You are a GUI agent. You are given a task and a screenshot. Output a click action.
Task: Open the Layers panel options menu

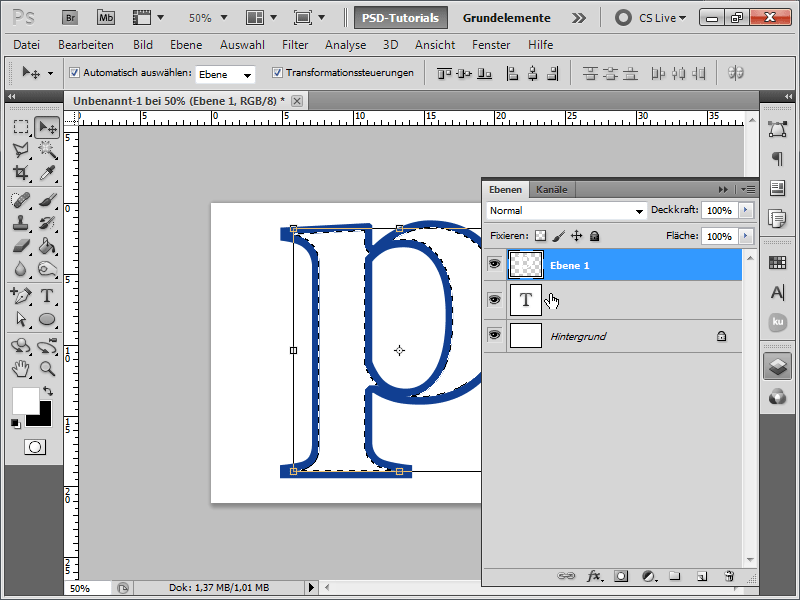click(x=748, y=189)
